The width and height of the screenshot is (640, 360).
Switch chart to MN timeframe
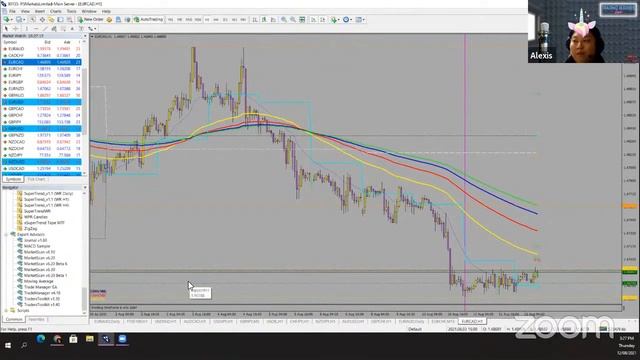(243, 19)
